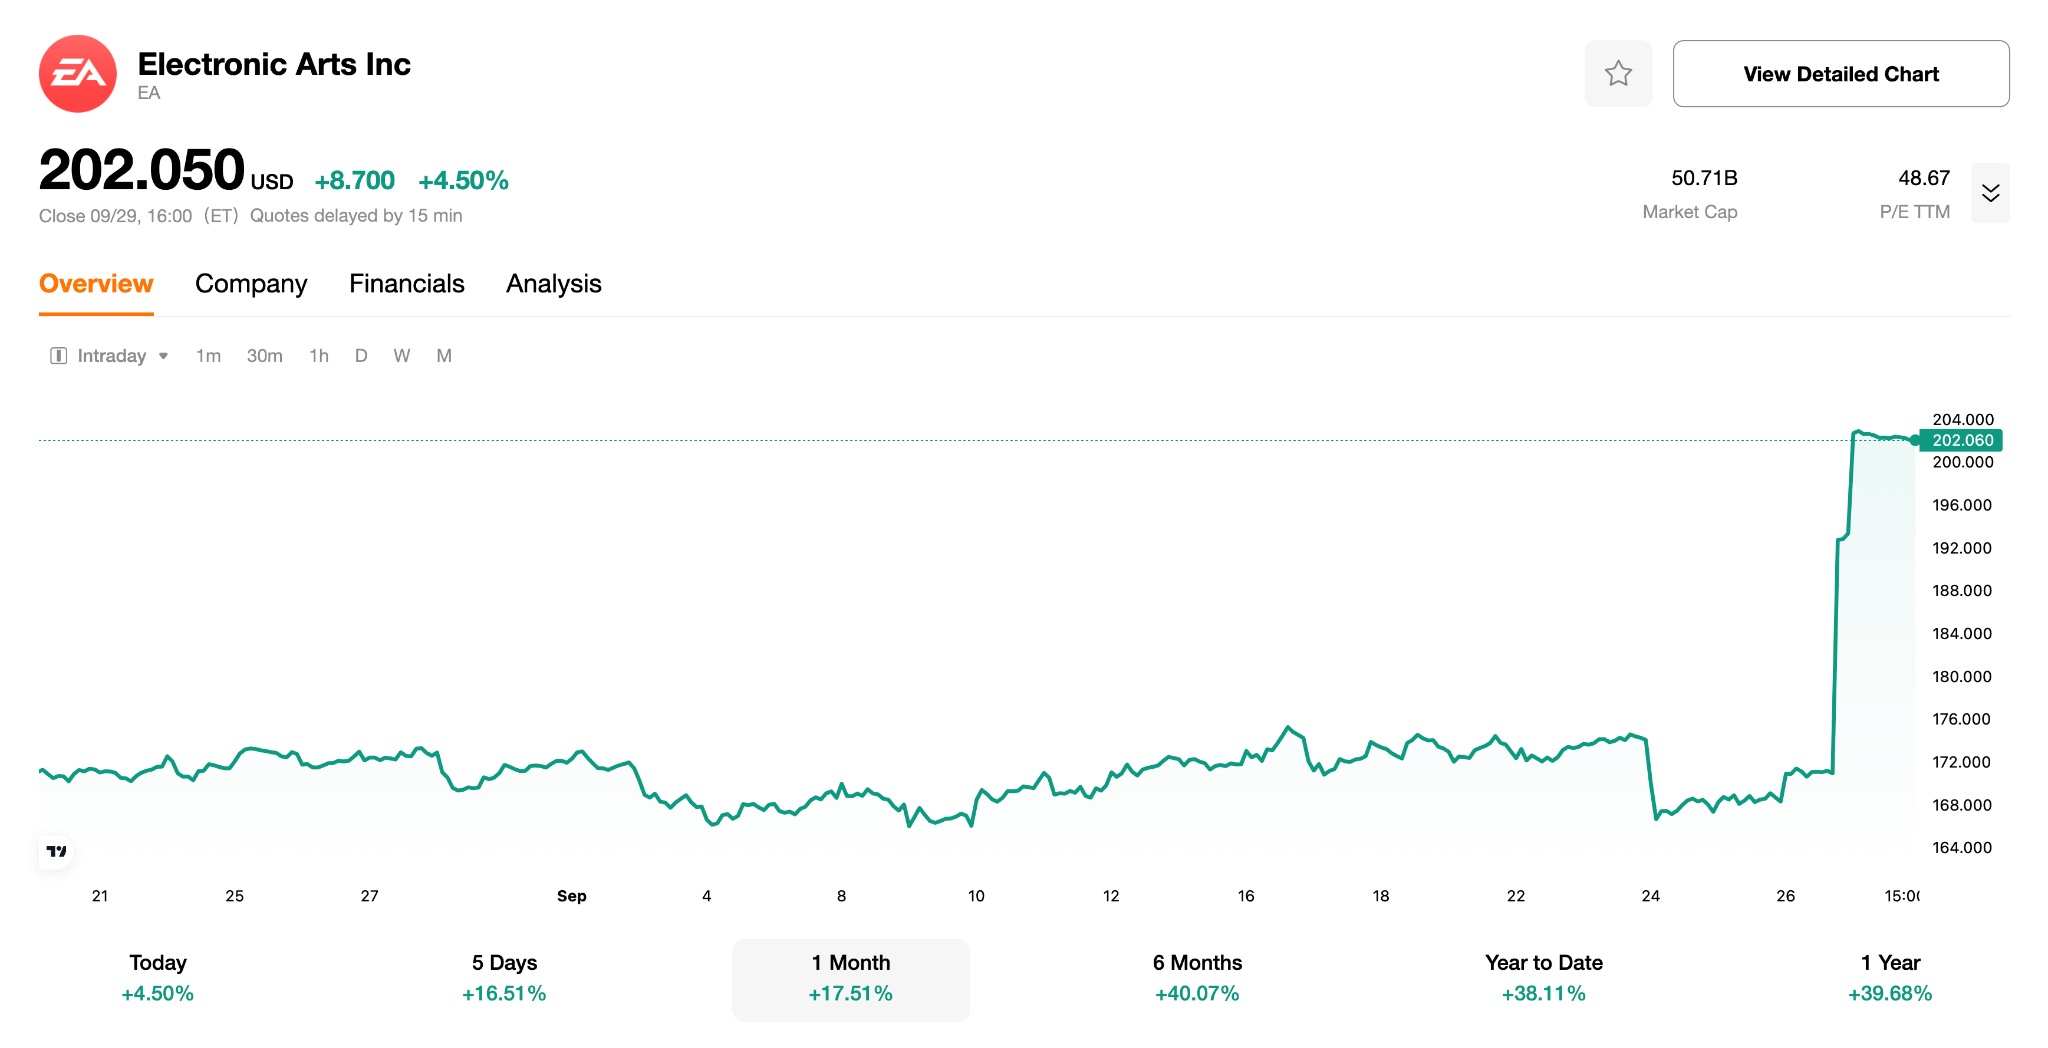Screen dimensions: 2048x1048
Task: Click the 24 date on time axis
Action: click(x=1651, y=896)
